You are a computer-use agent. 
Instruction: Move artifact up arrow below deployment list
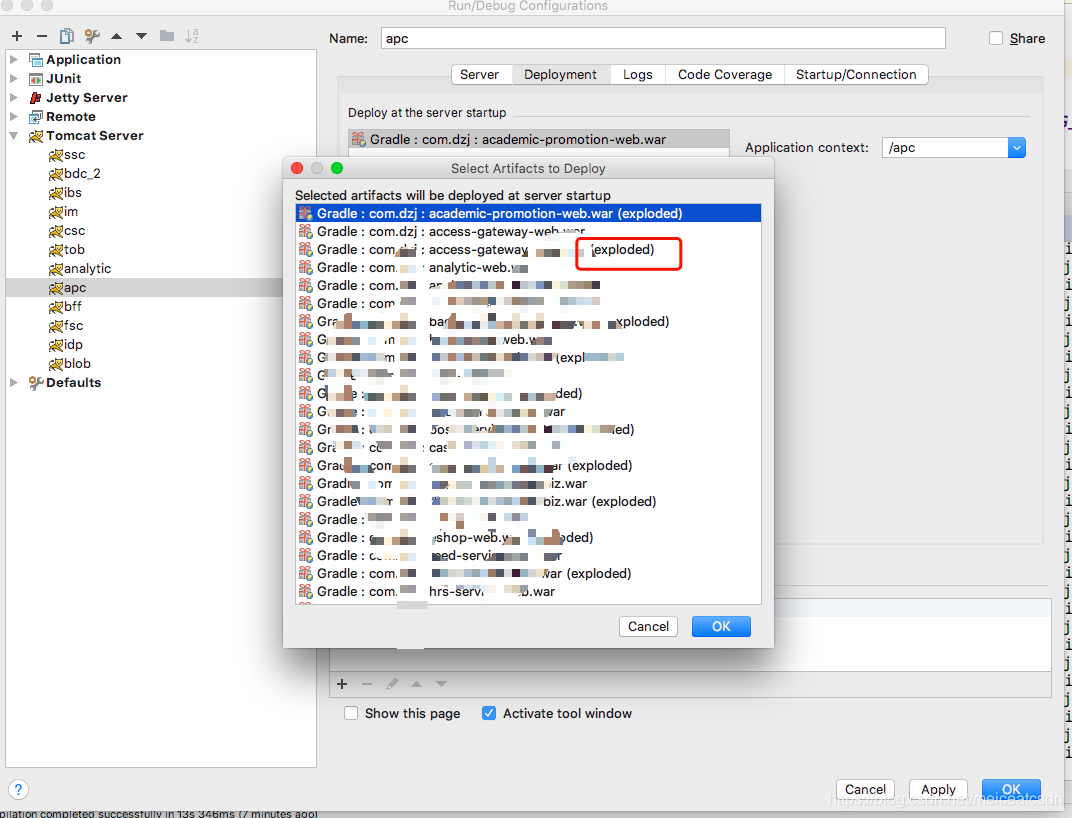point(416,684)
